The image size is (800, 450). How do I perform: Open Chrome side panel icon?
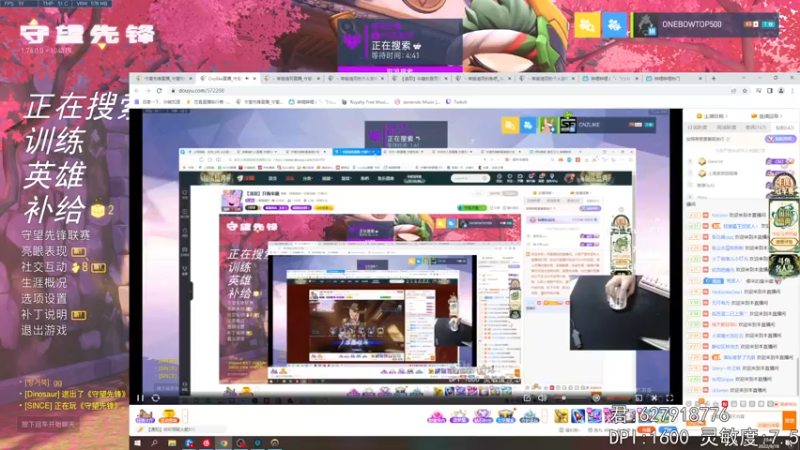pos(770,90)
